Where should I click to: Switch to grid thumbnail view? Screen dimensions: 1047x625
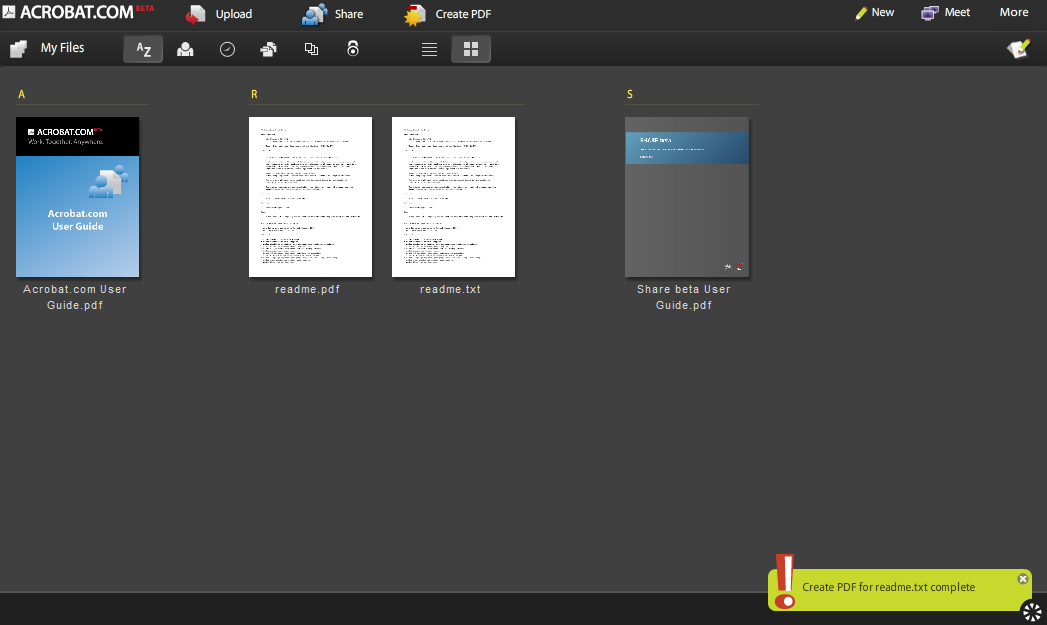pyautogui.click(x=471, y=49)
